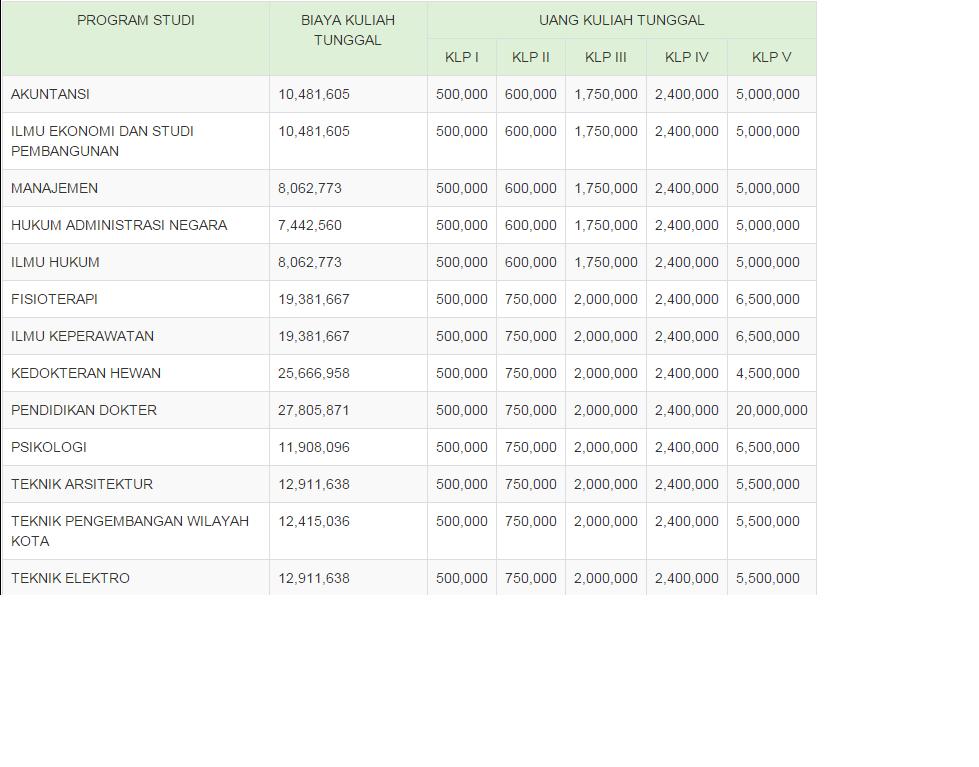Click the AKUNTANSI program name
Image resolution: width=979 pixels, height=767 pixels.
click(x=50, y=94)
